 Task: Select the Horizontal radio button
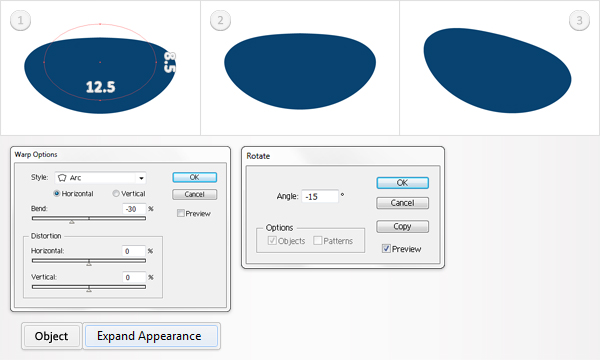coord(57,194)
